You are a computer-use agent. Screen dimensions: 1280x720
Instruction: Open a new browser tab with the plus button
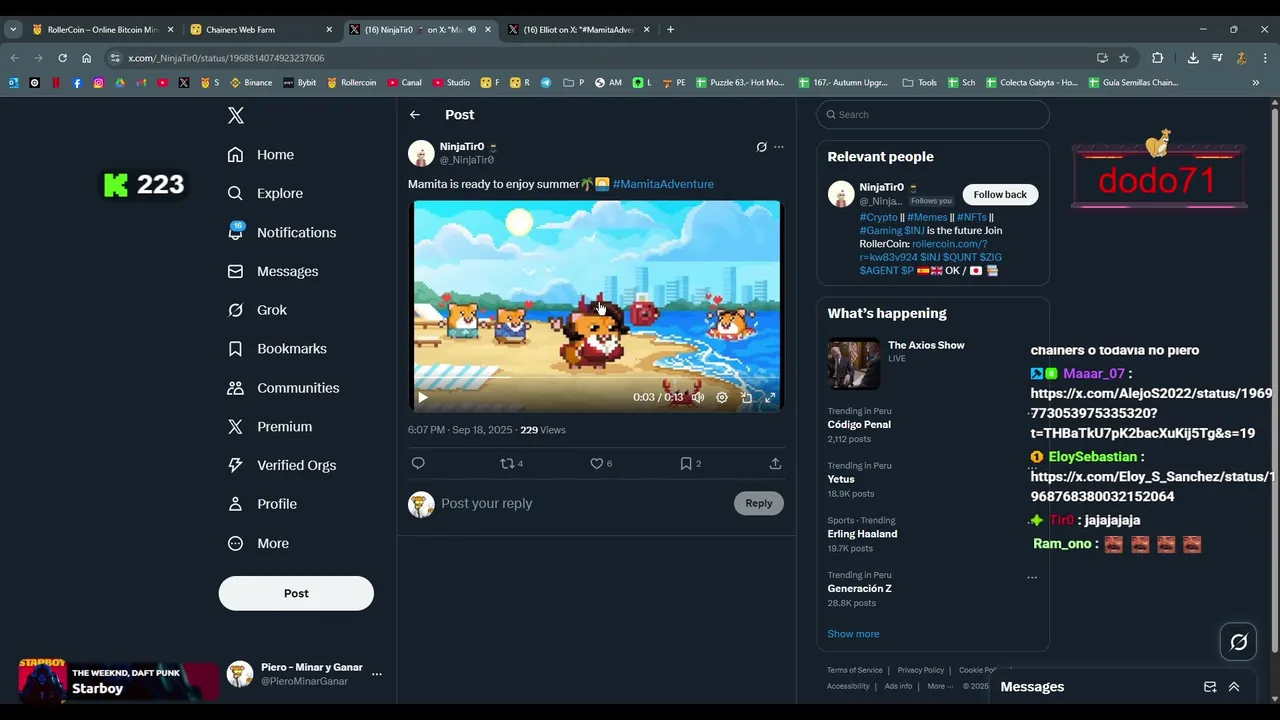670,29
